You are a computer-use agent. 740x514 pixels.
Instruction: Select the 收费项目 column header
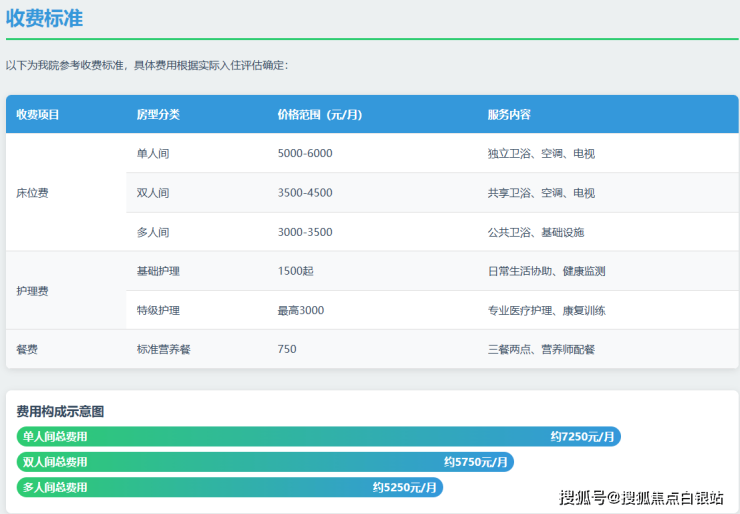38,115
